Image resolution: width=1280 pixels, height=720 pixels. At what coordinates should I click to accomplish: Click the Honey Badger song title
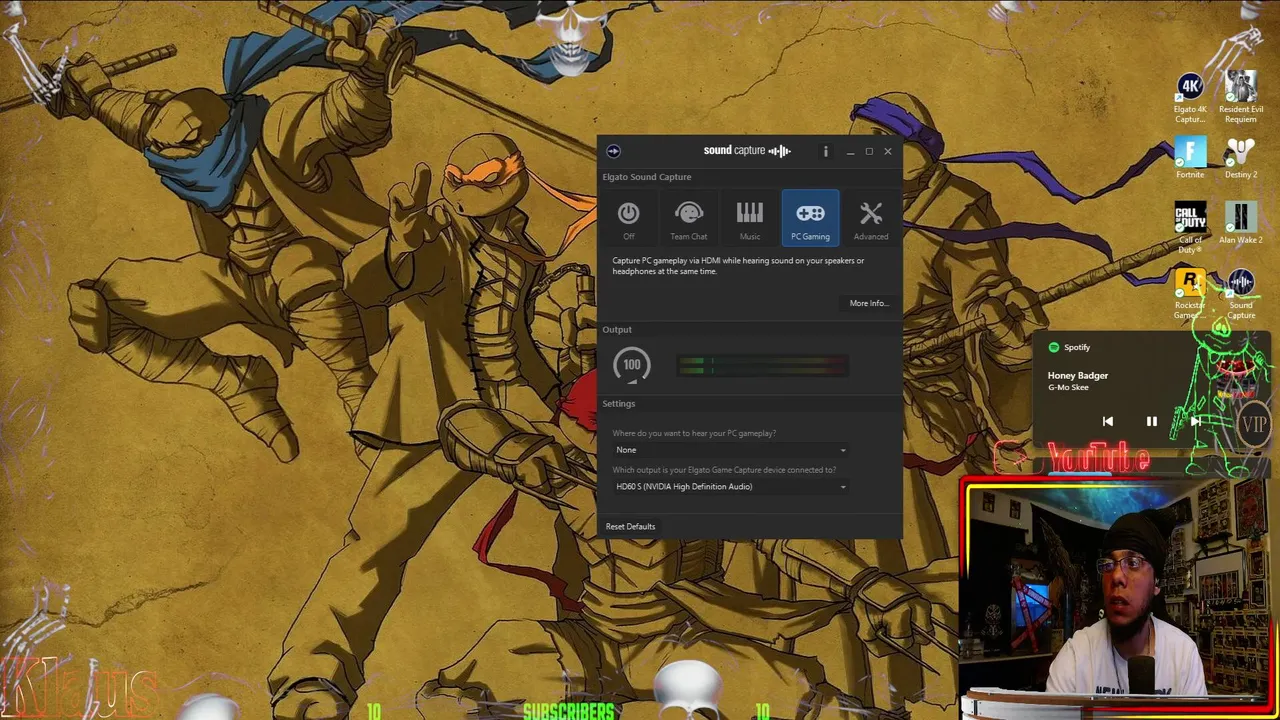[1078, 375]
